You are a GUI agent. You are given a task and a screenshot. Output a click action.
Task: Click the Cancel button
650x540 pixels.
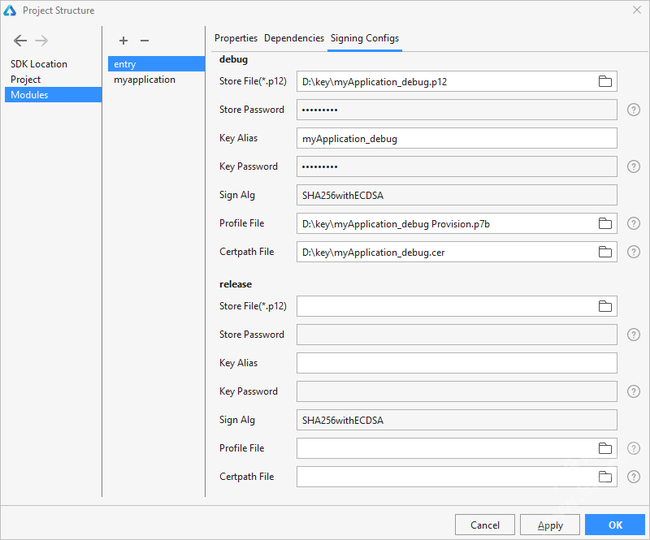[x=485, y=525]
